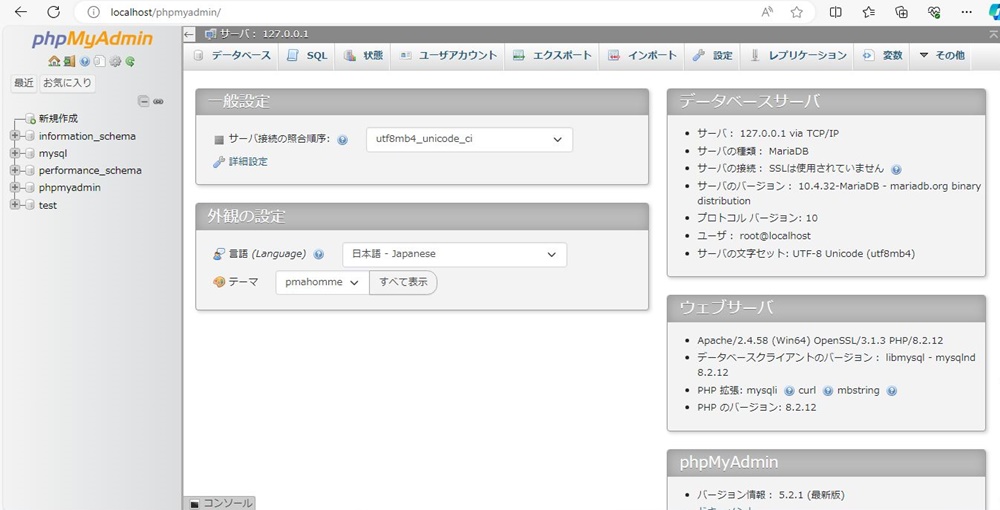Hide navigation panel using left arrow icon
The height and width of the screenshot is (510, 1000).
[188, 34]
